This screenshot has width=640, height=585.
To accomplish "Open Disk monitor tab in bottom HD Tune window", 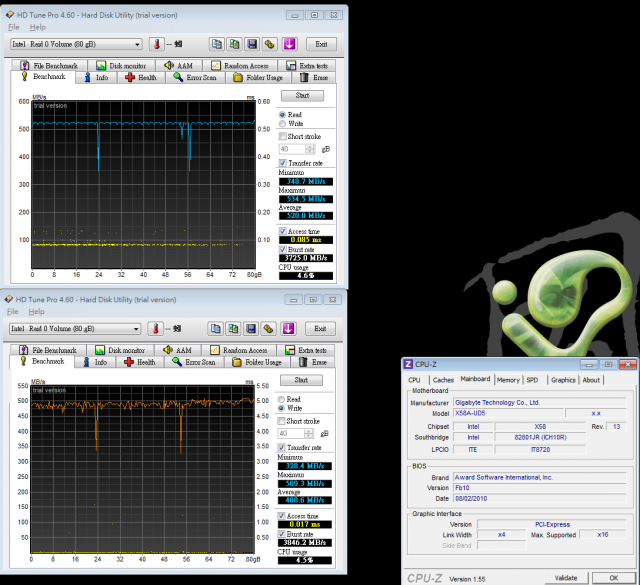I will 120,350.
